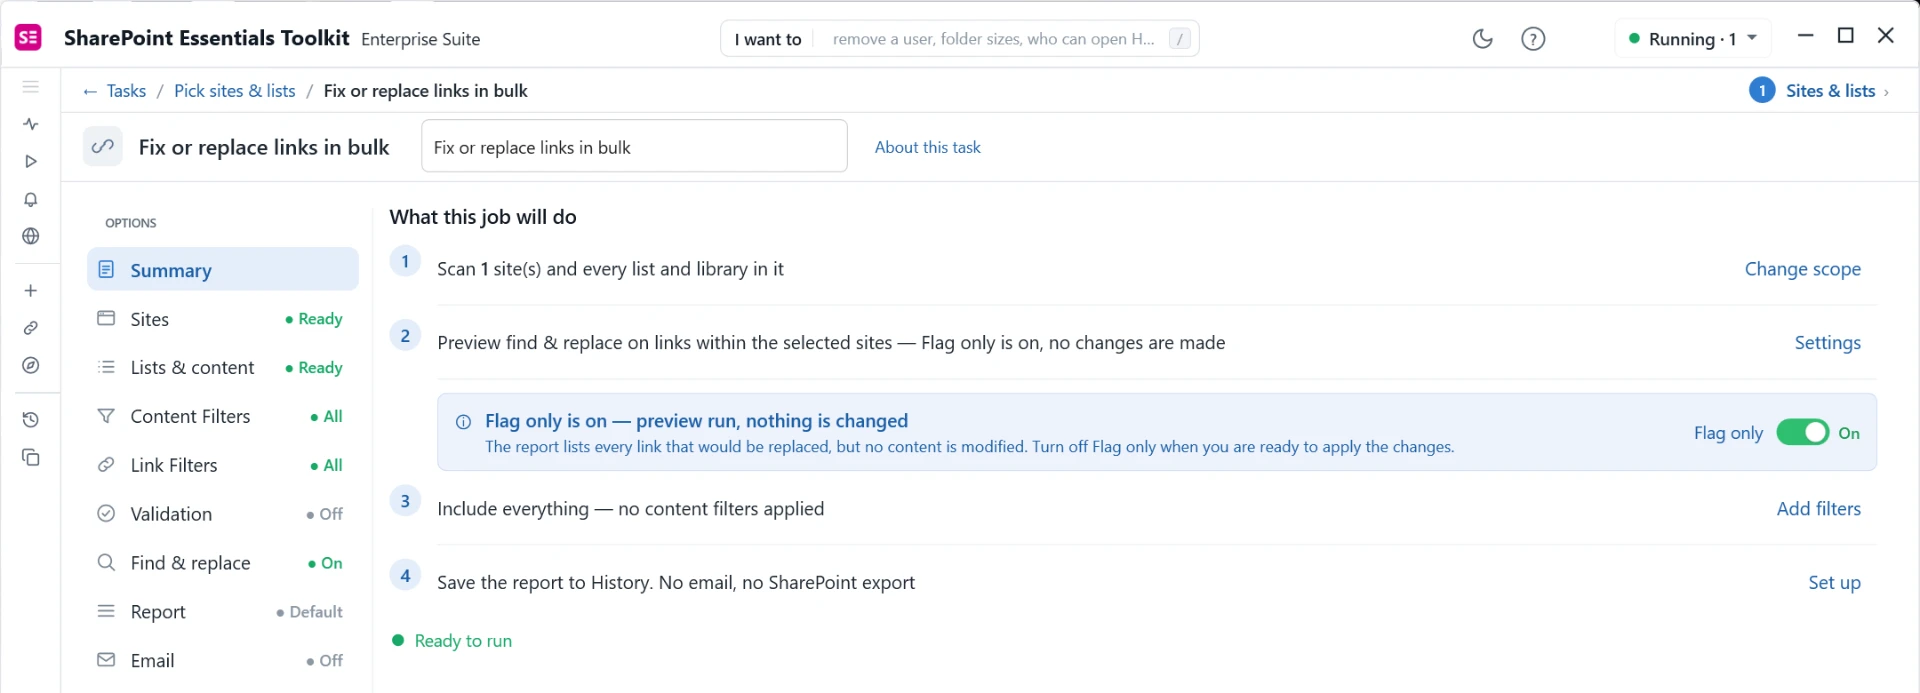
Task: Click the Set up link
Action: tap(1835, 583)
